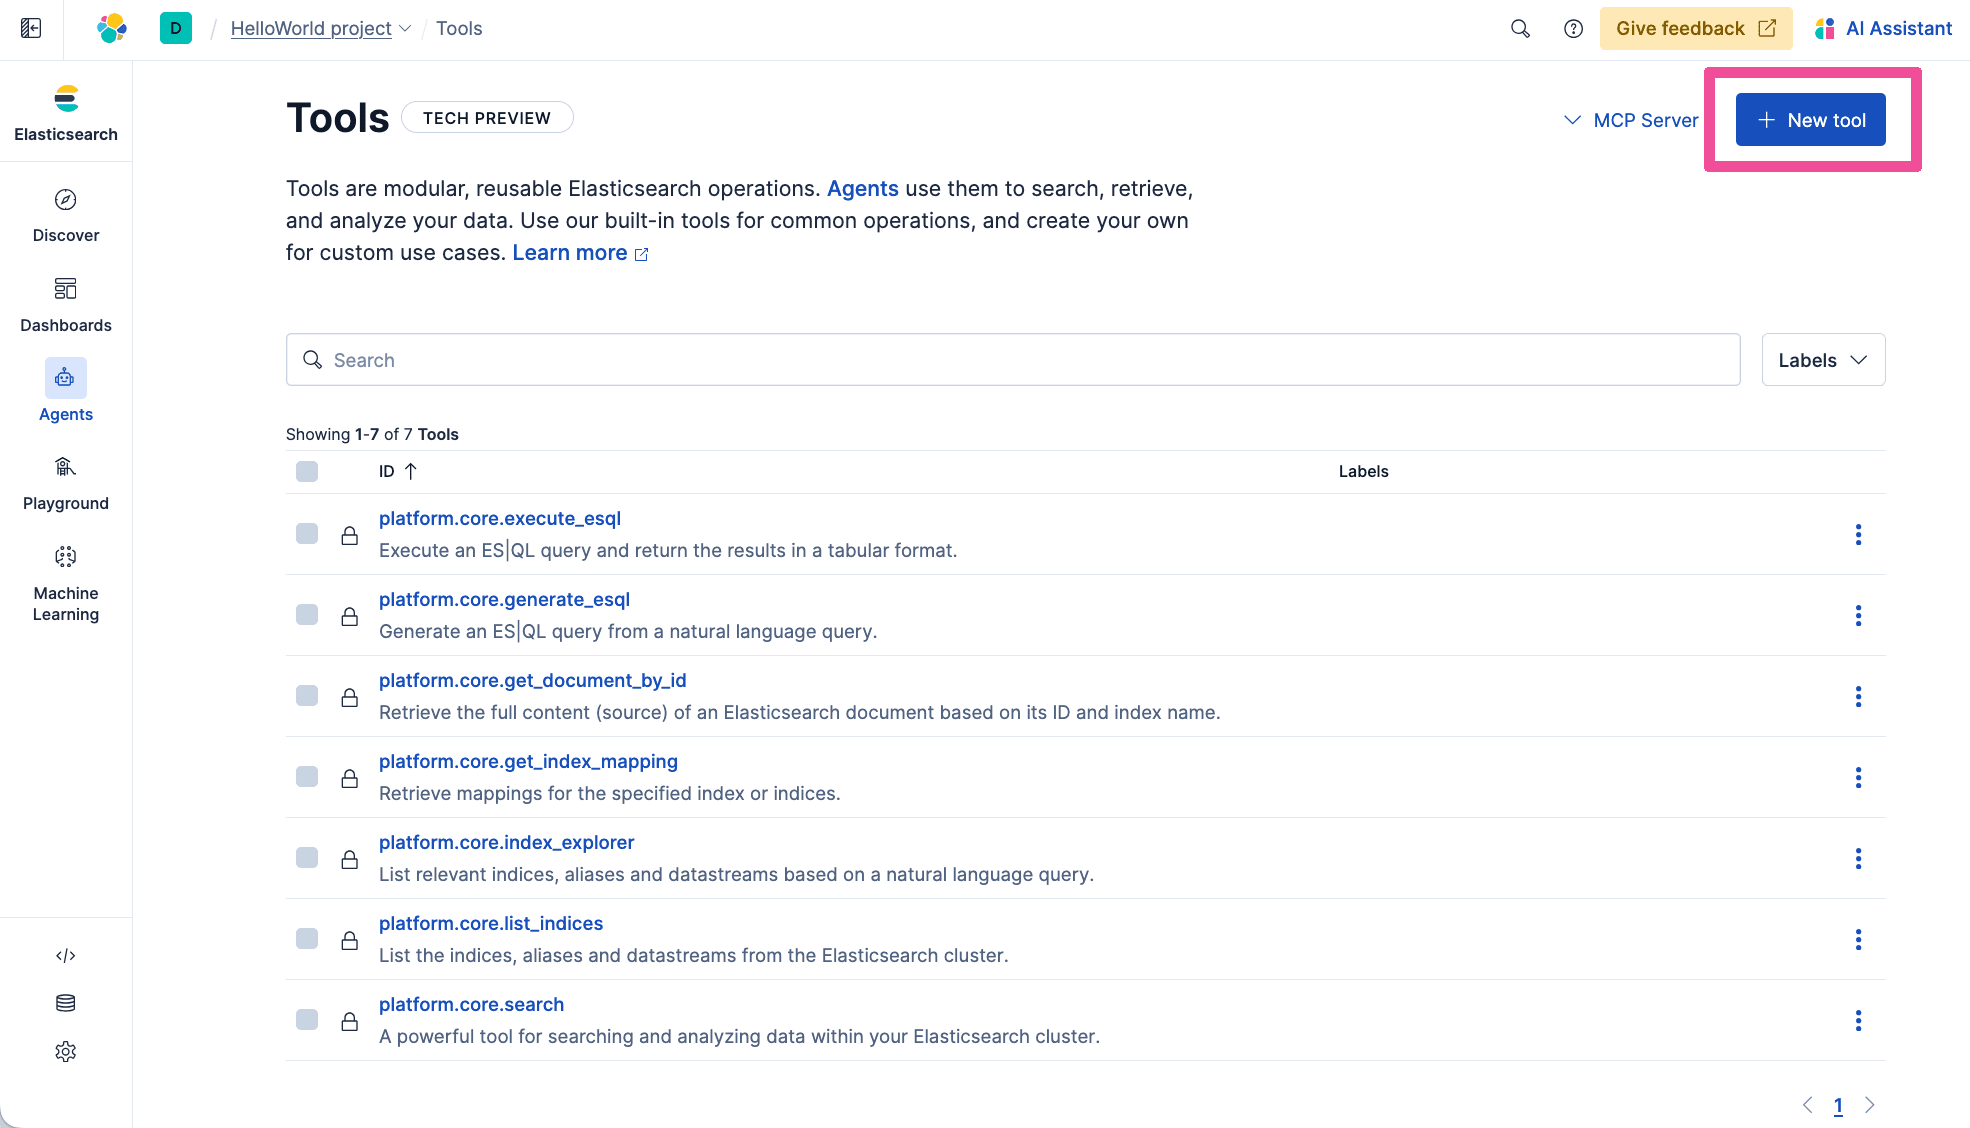Open Dev Tools via the code icon

pyautogui.click(x=65, y=955)
